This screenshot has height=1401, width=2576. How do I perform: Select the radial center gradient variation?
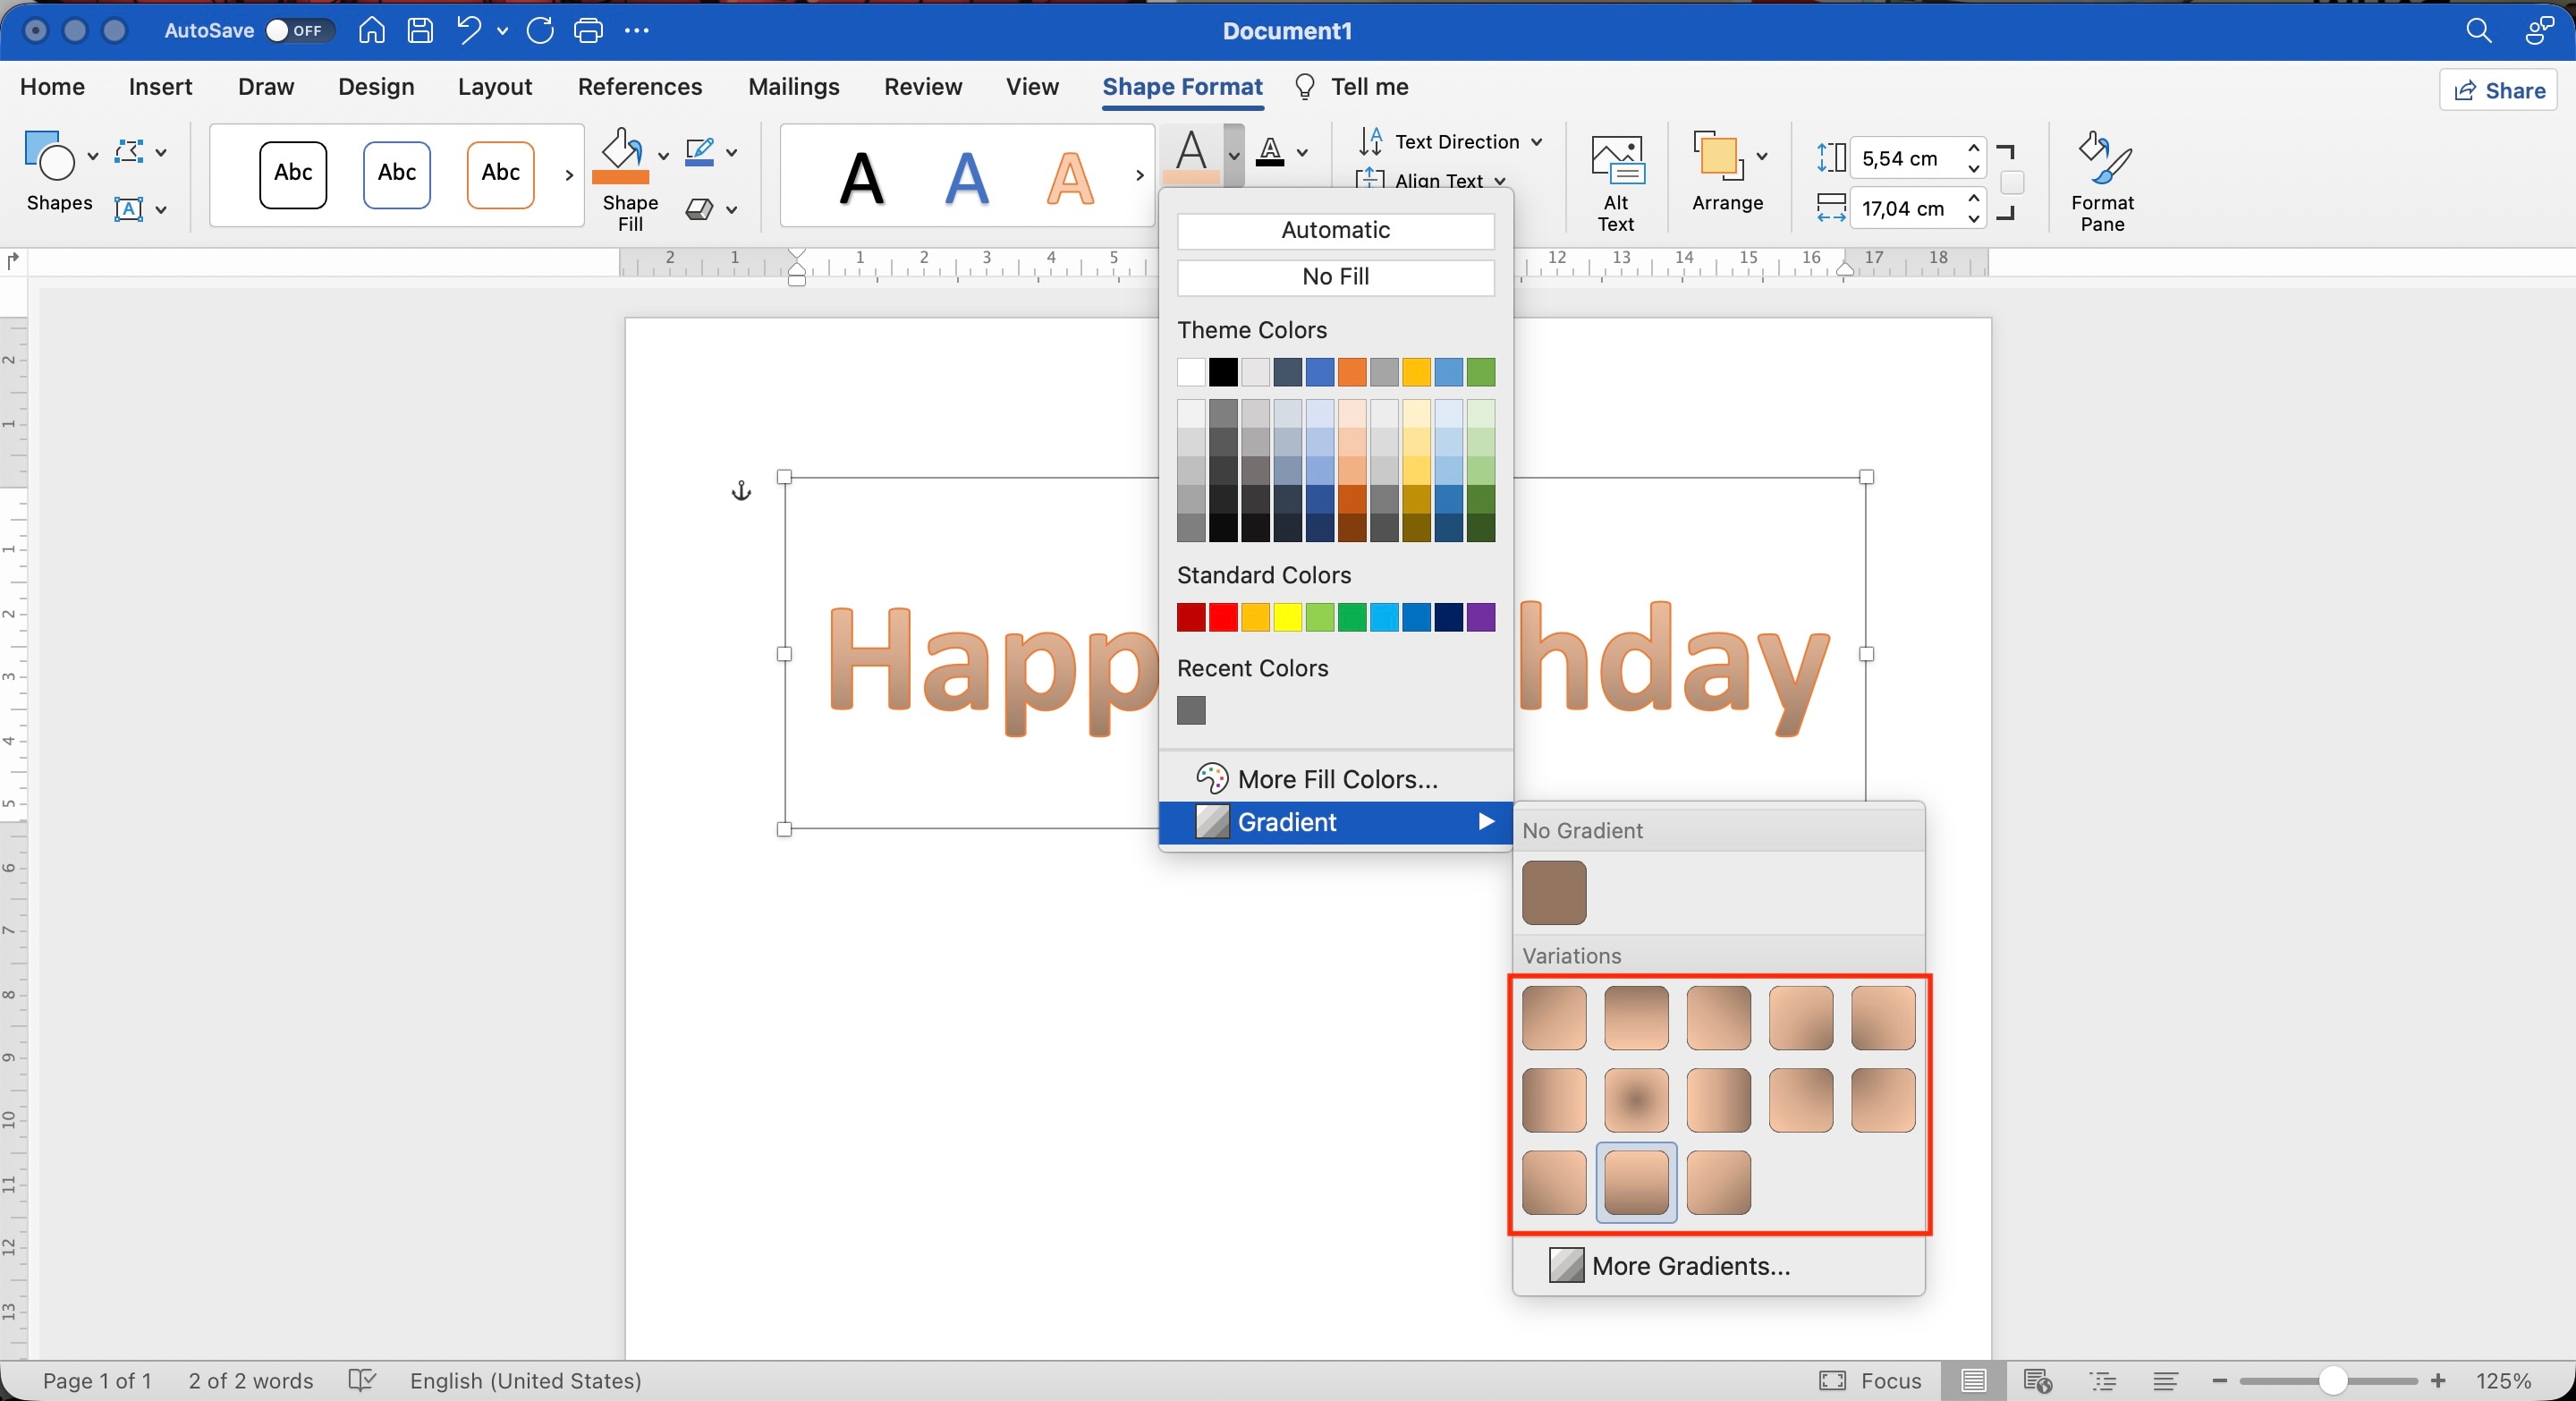click(x=1636, y=1100)
